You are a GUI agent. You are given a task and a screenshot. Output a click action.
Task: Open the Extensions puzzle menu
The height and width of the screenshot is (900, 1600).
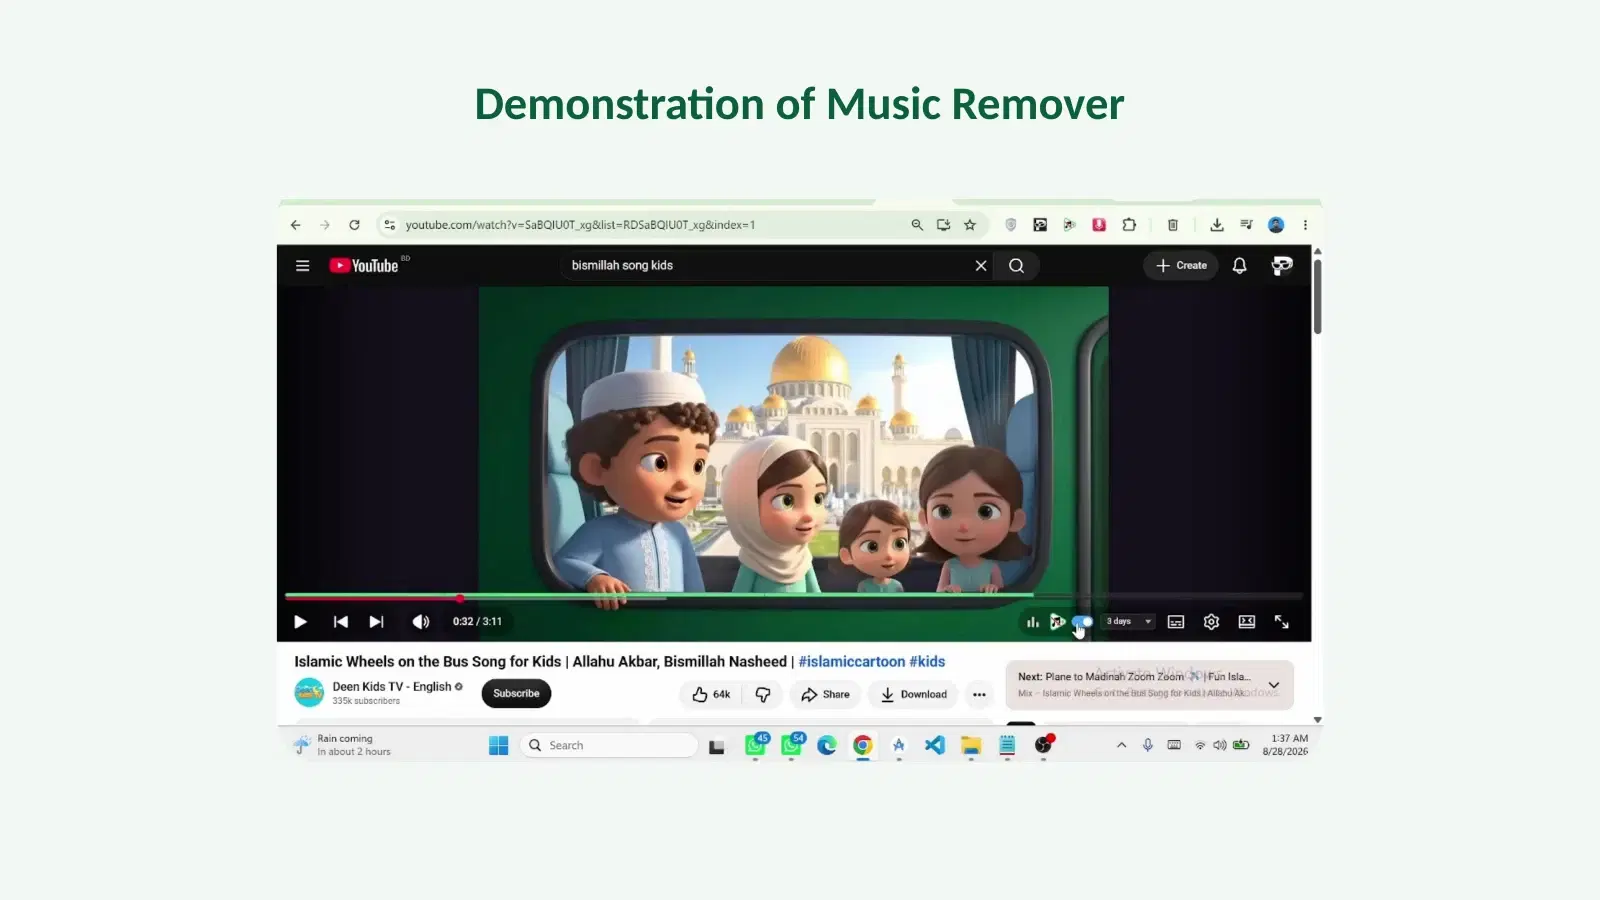[x=1129, y=225]
